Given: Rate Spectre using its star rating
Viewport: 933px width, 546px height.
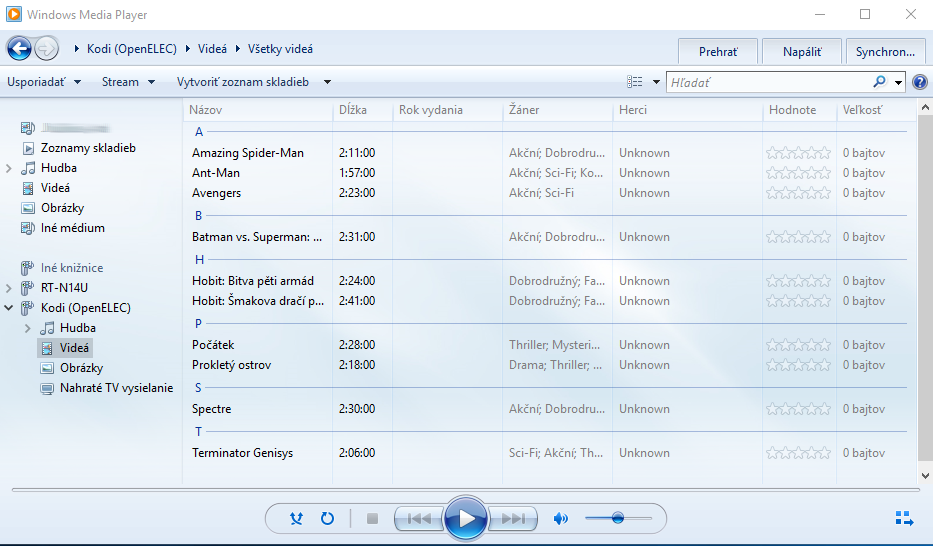Looking at the screenshot, I should (798, 409).
